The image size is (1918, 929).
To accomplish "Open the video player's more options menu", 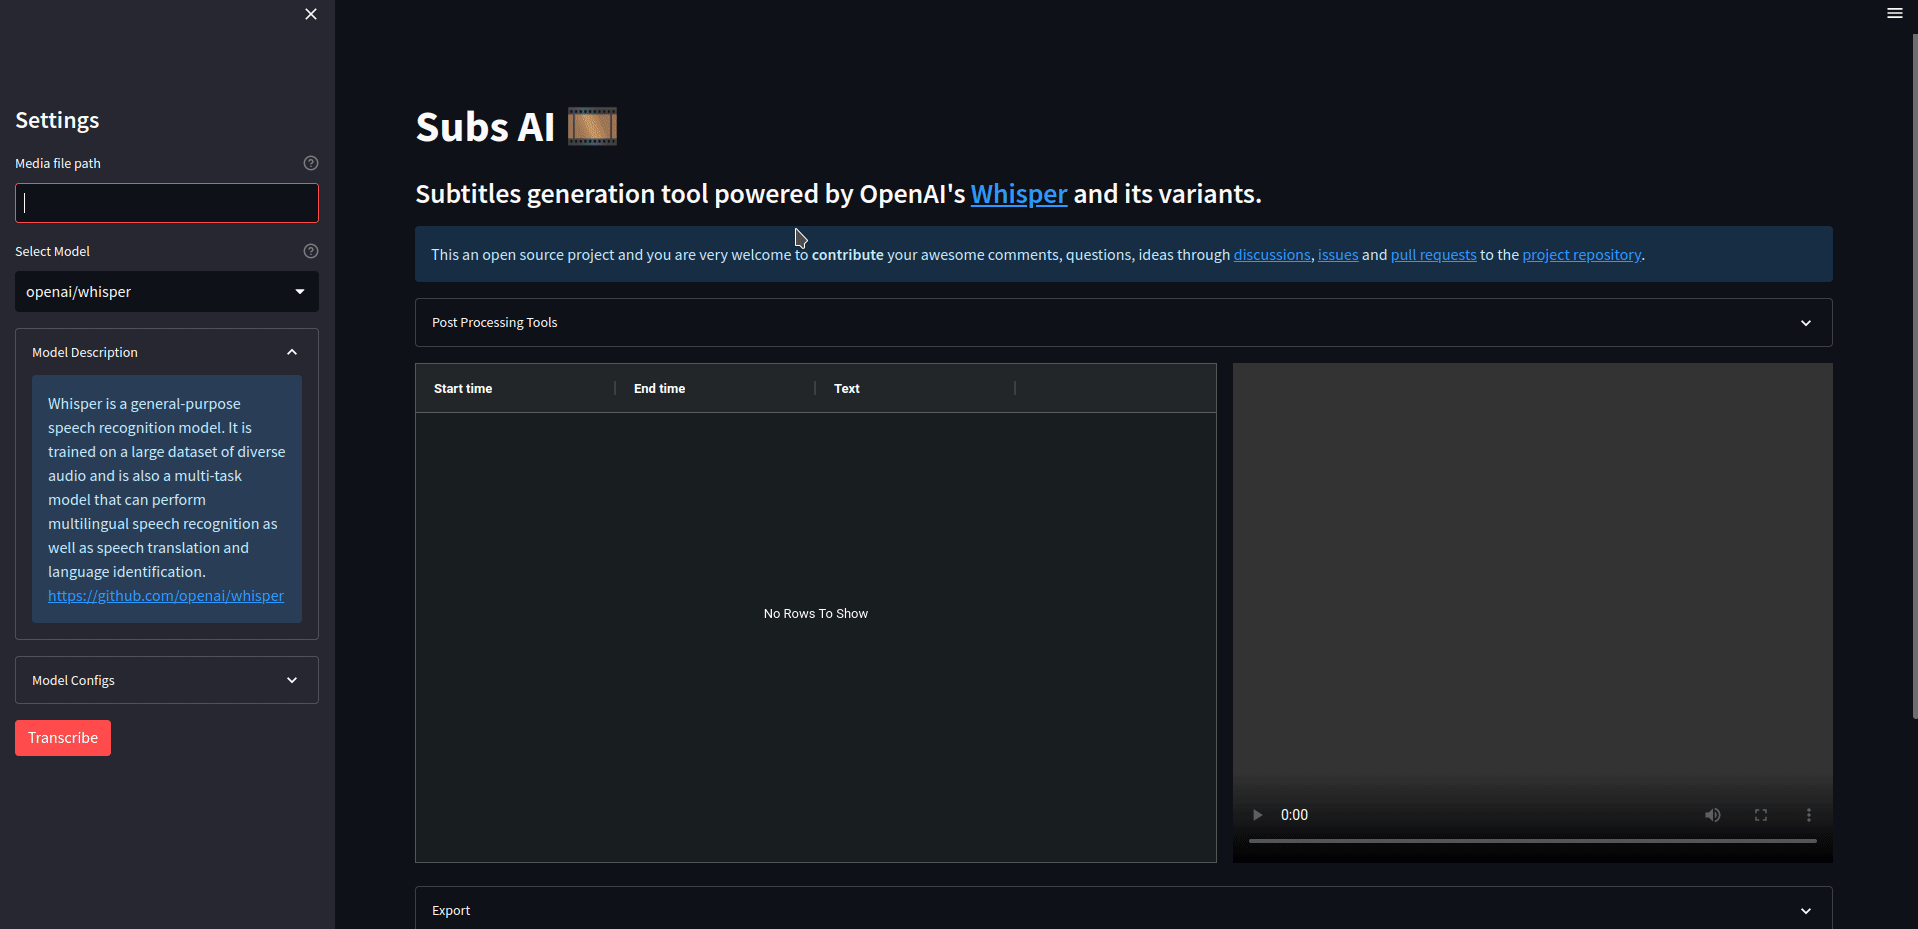I will 1809,815.
